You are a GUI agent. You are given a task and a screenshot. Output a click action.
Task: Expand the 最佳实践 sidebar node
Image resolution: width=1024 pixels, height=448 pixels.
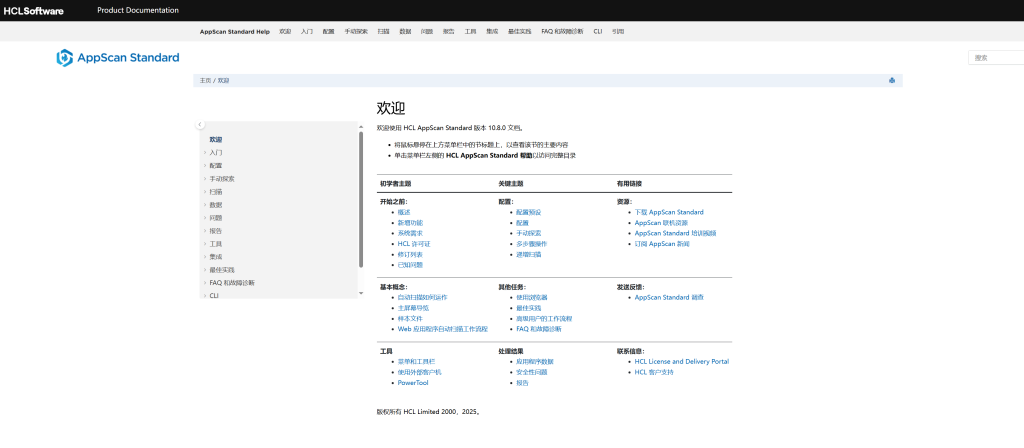pos(205,270)
